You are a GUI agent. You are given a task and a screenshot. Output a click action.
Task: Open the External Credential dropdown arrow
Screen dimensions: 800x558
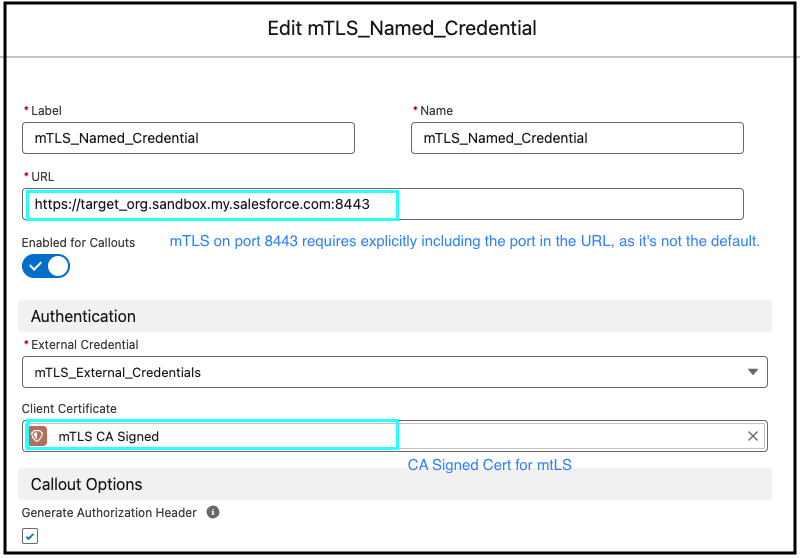click(752, 372)
